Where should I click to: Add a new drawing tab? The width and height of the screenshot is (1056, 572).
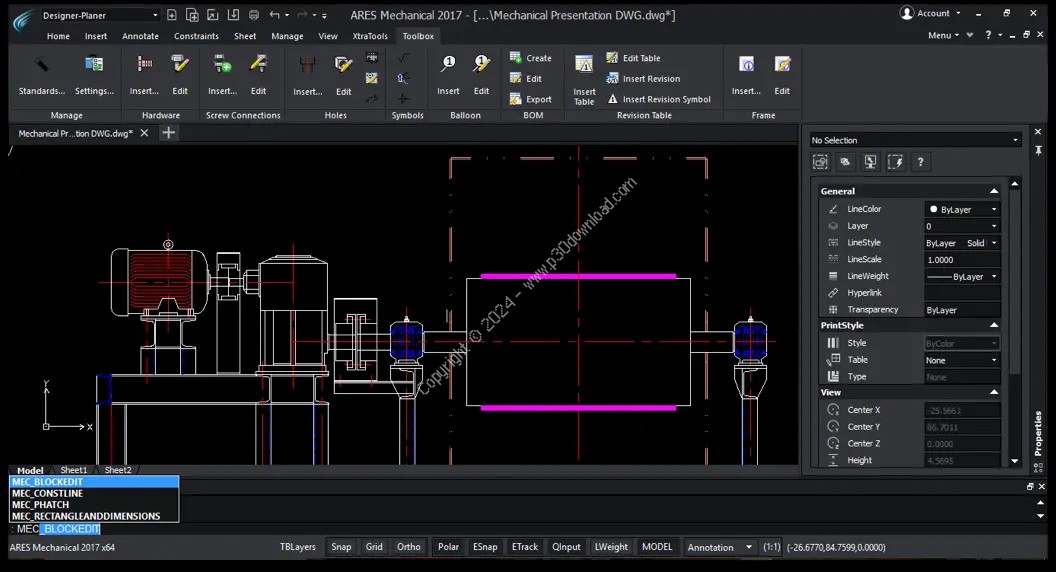[x=168, y=133]
